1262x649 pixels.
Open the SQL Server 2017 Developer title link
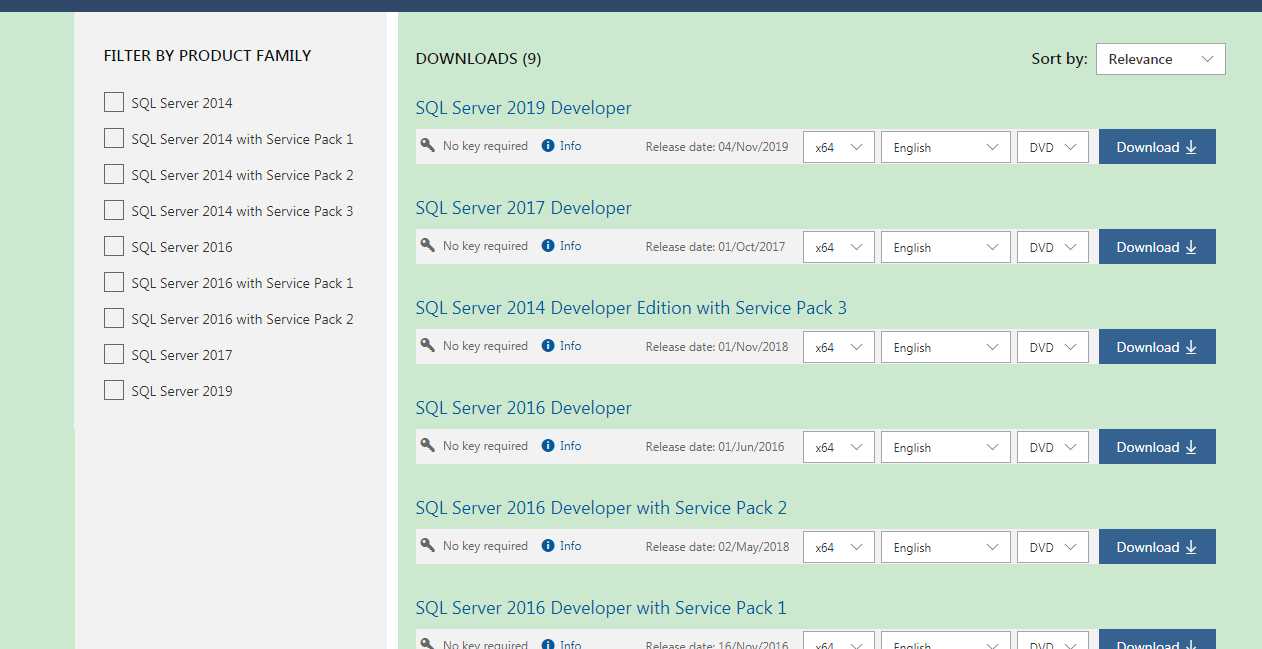point(523,208)
